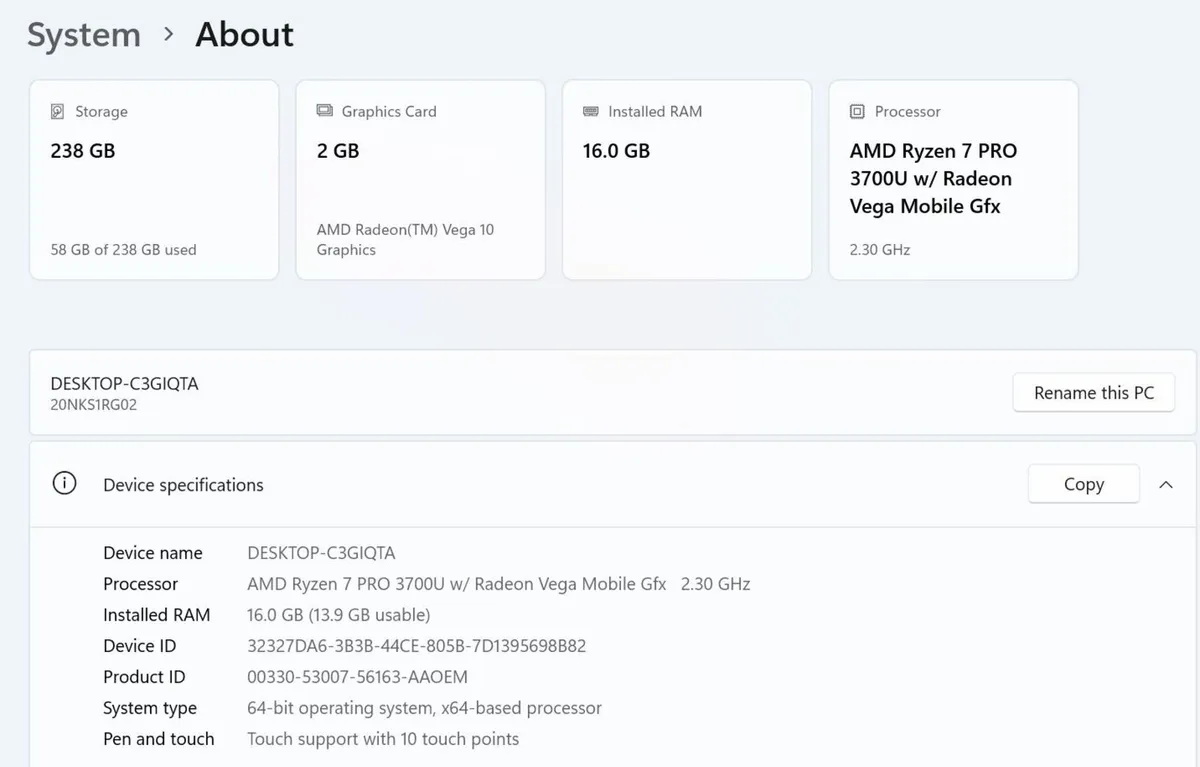Click the 'Device name' row label
Viewport: 1200px width, 767px height.
(153, 553)
